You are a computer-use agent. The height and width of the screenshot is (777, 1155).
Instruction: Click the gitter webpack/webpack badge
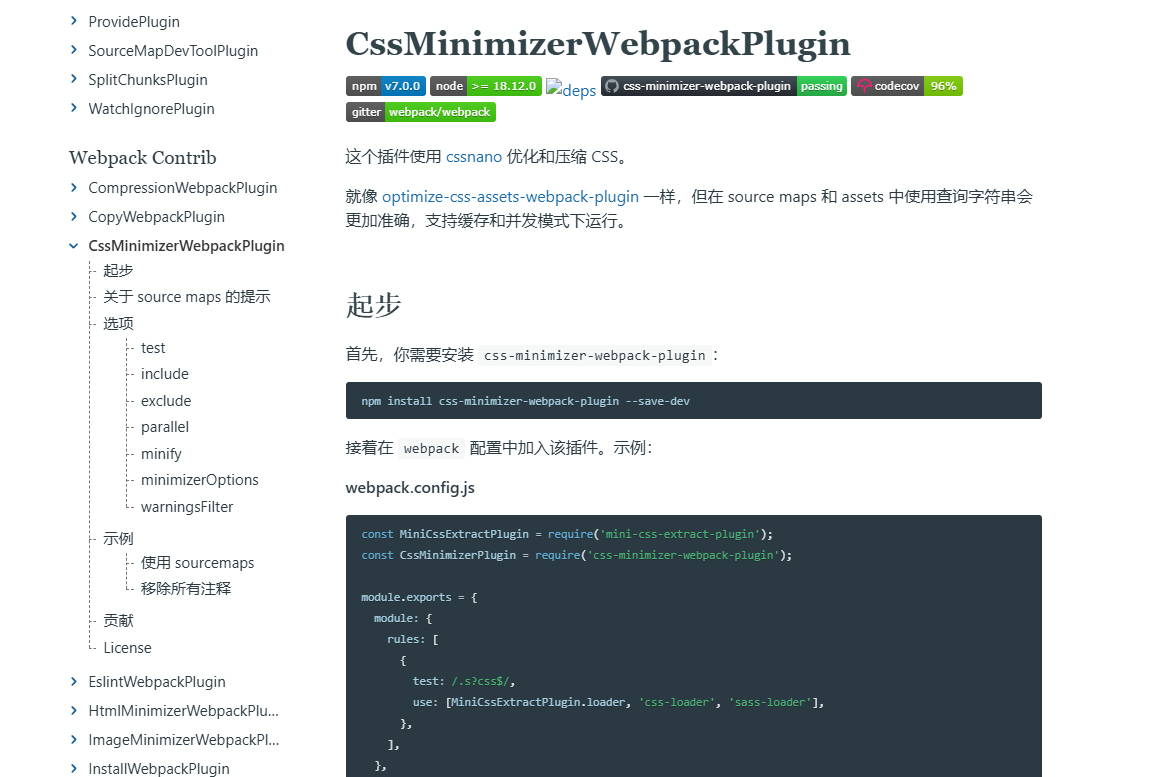point(421,112)
